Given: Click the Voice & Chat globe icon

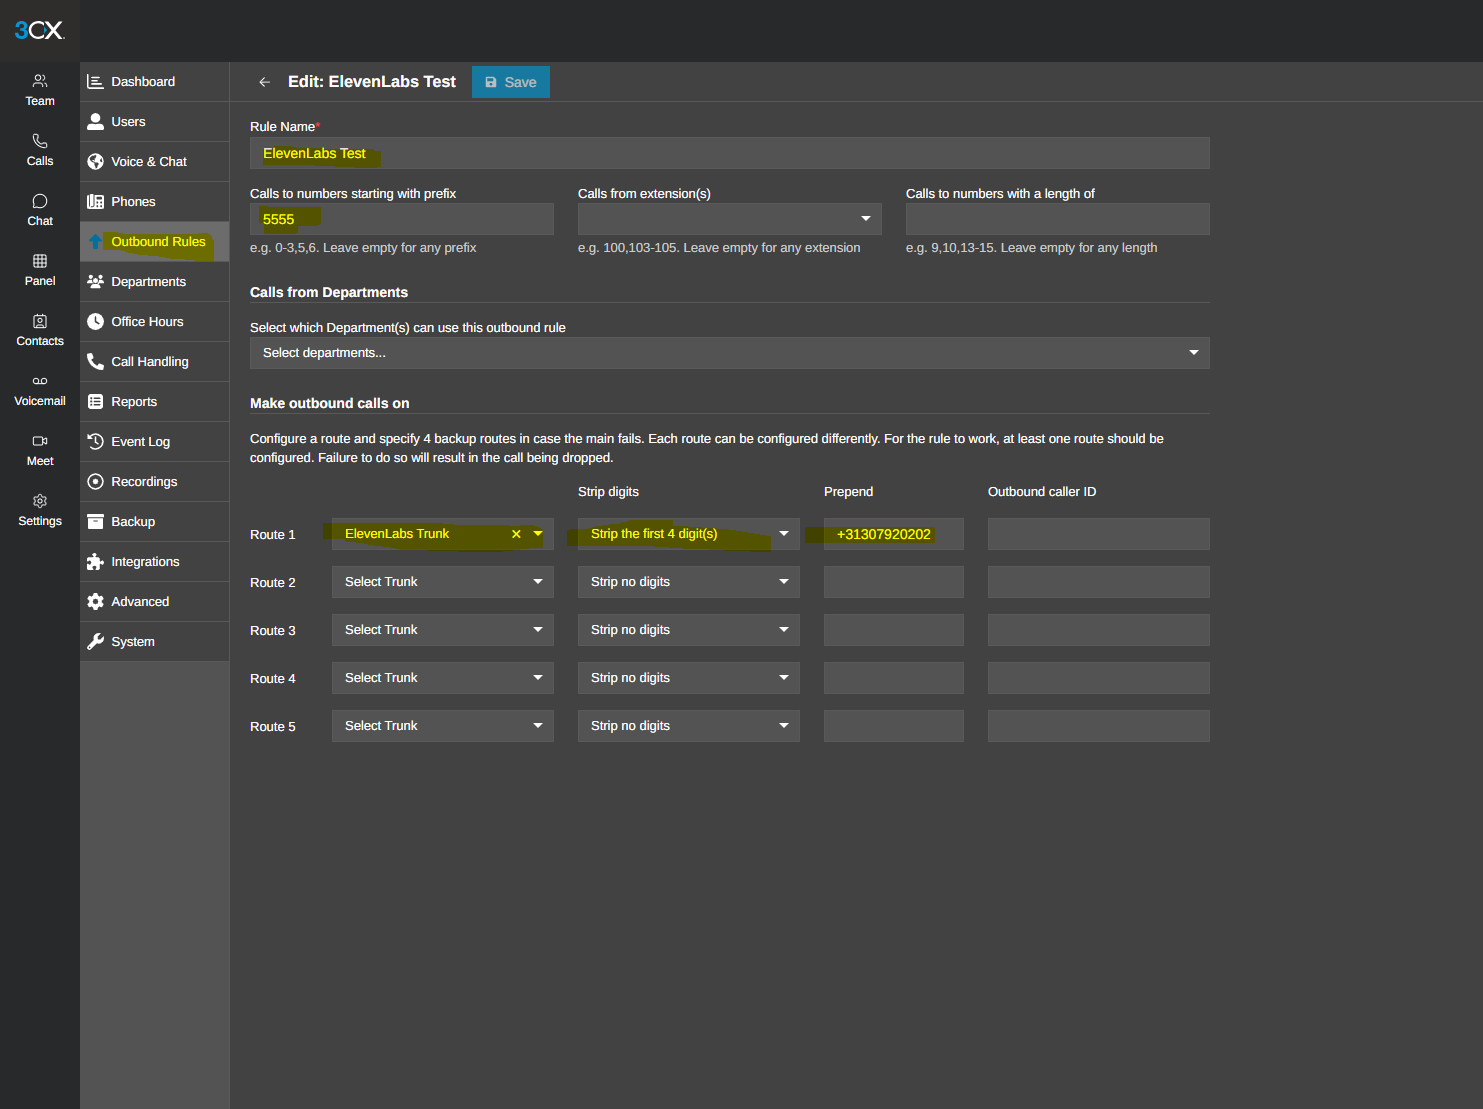Looking at the screenshot, I should 95,162.
